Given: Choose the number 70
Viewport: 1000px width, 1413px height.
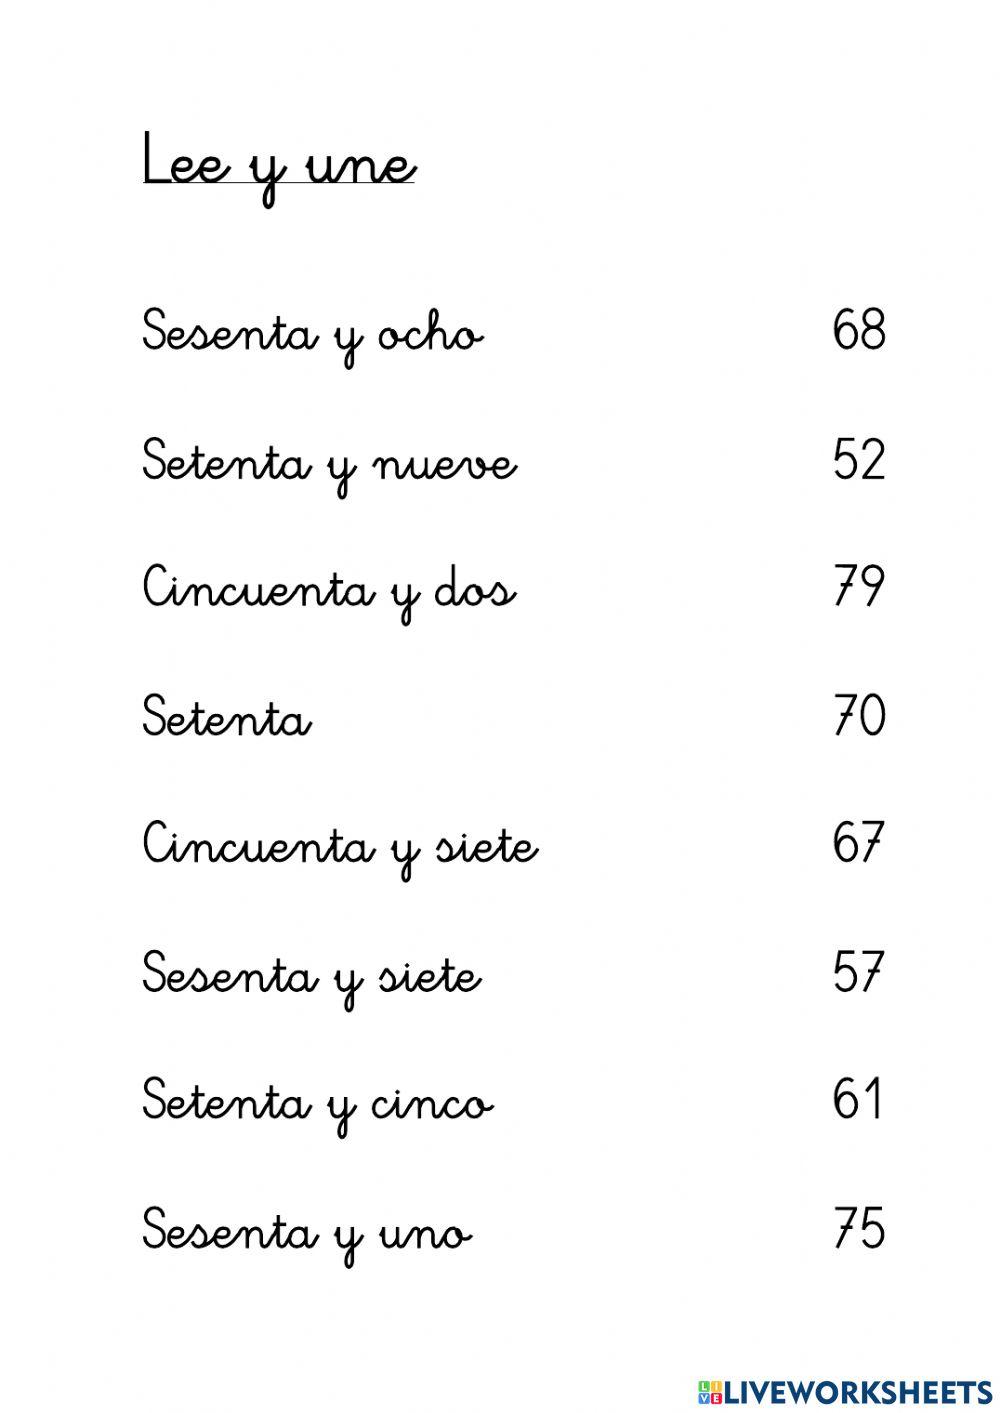Looking at the screenshot, I should tap(859, 716).
